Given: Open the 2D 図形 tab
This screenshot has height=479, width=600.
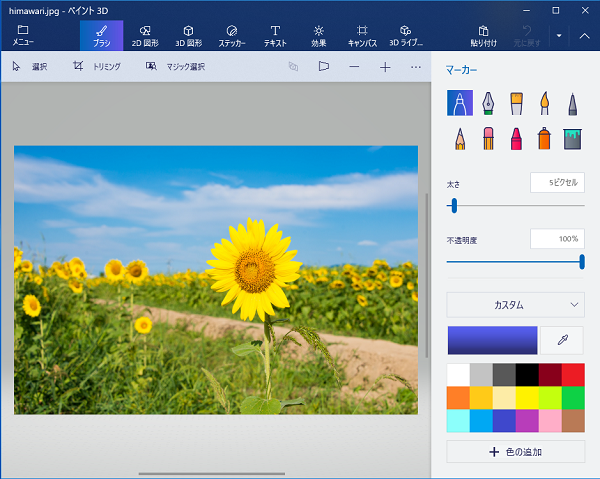Looking at the screenshot, I should [146, 36].
